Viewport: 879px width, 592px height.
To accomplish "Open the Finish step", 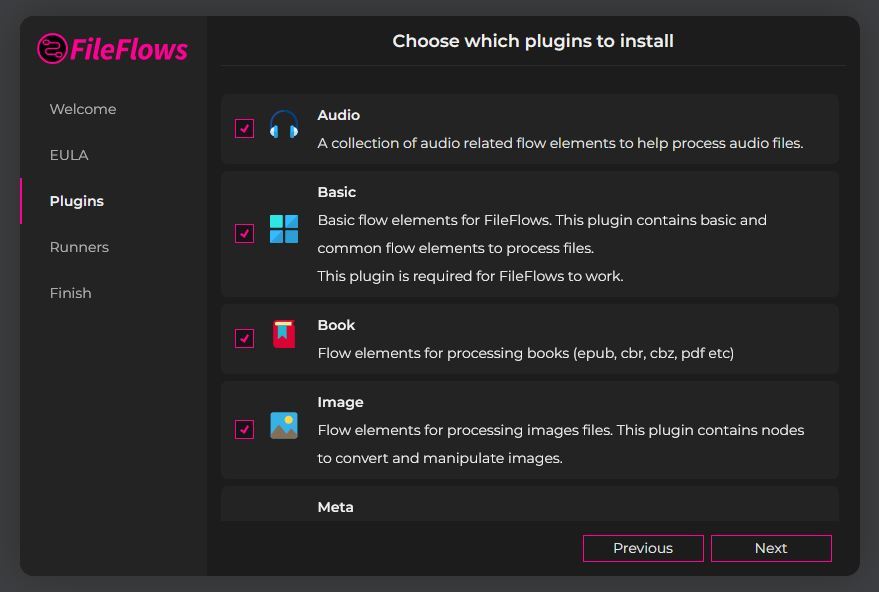I will (x=71, y=293).
